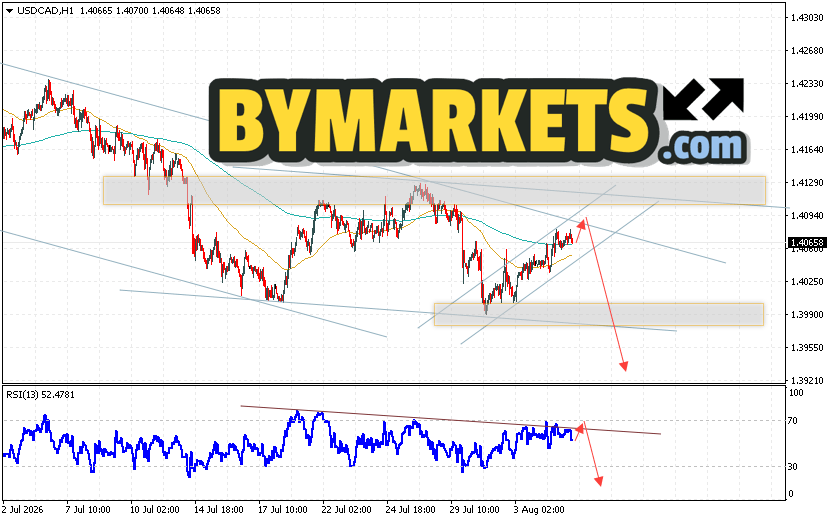
Task: Select price level 1.41640 on the scale
Action: click(807, 149)
